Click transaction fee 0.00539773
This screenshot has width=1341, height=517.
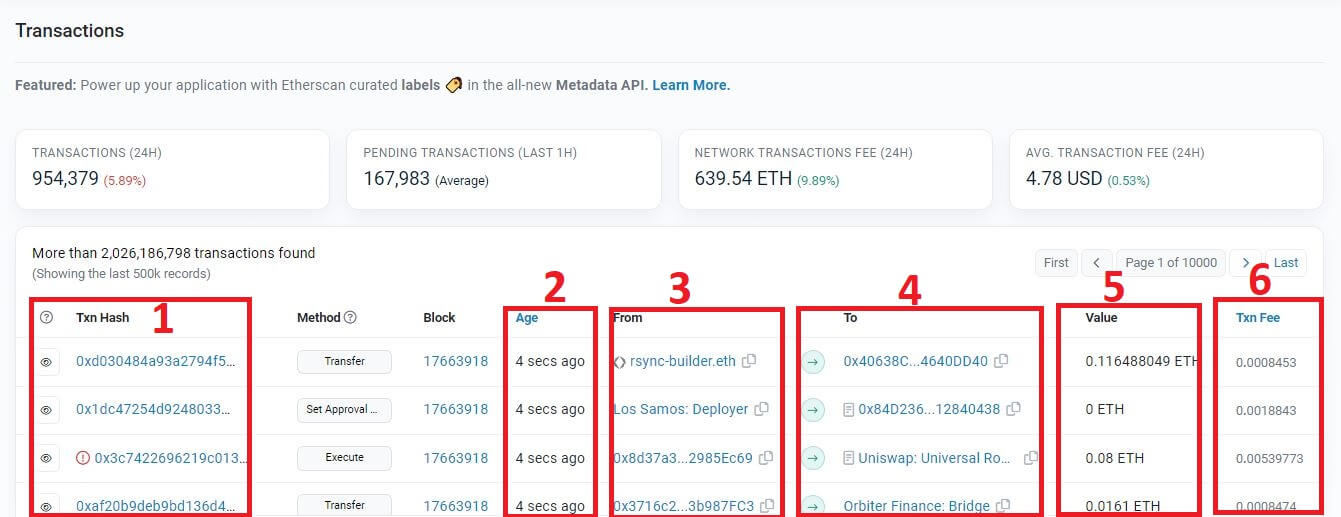coord(1270,459)
